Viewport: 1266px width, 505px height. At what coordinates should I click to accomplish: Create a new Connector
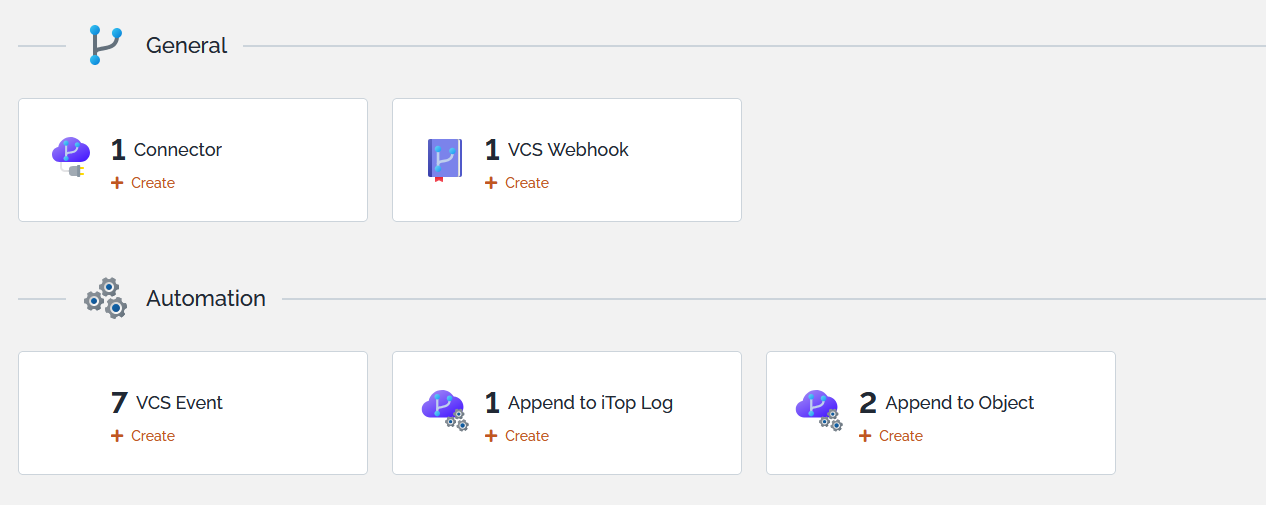[x=143, y=183]
